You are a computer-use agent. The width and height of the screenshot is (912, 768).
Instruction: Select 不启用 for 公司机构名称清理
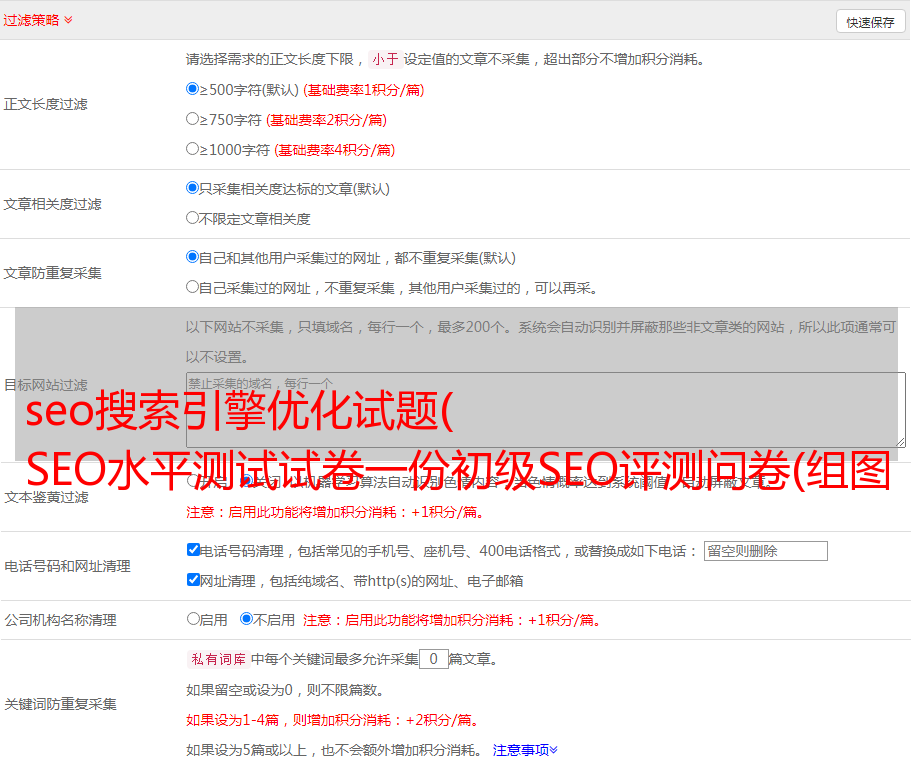click(x=246, y=618)
